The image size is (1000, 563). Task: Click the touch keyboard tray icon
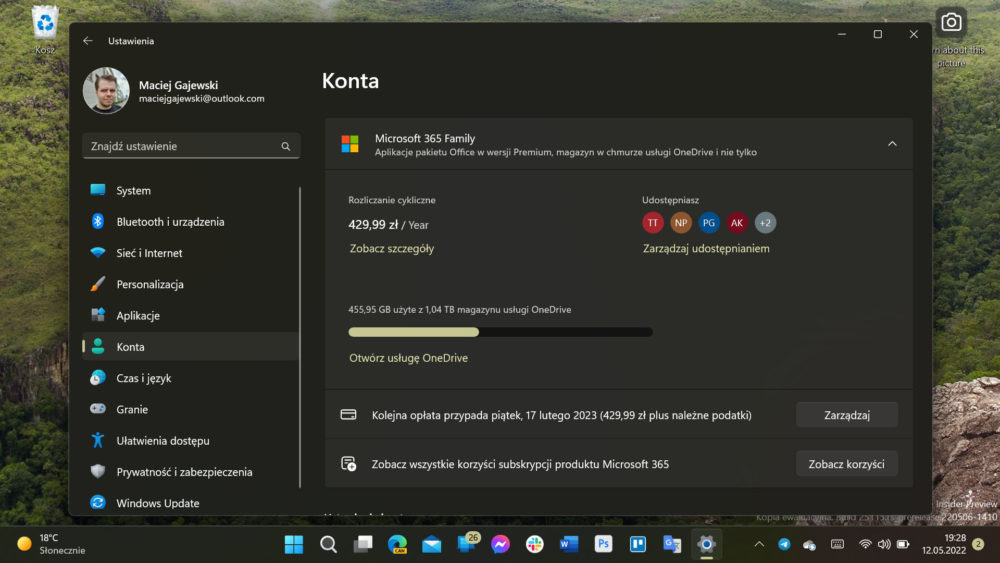click(837, 545)
